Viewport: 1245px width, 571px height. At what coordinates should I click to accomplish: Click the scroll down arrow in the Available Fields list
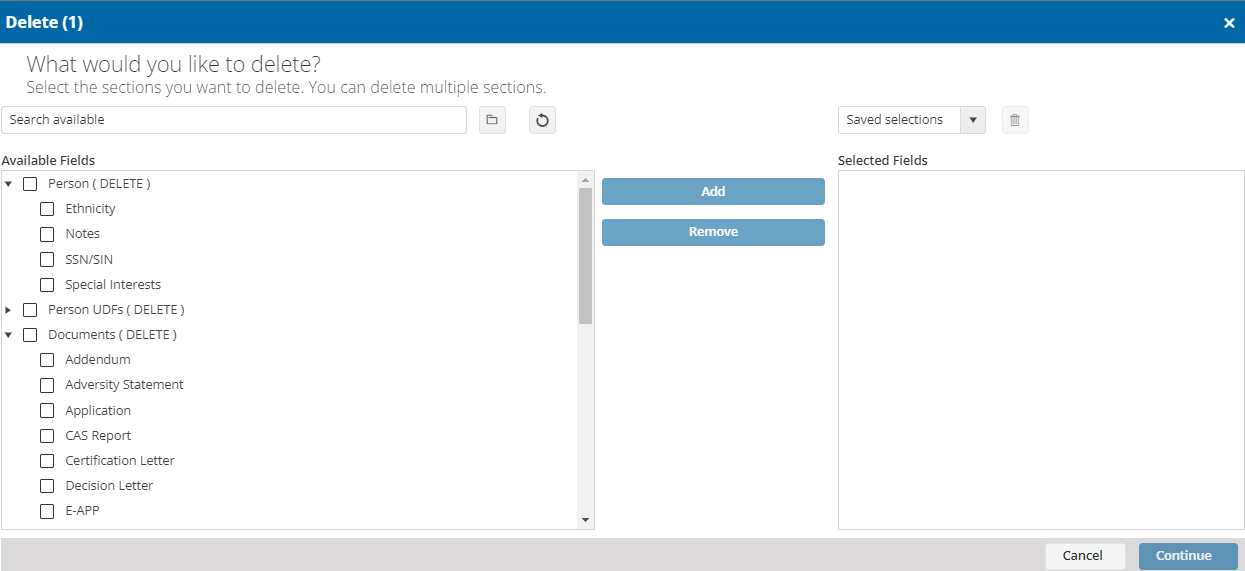coord(586,521)
